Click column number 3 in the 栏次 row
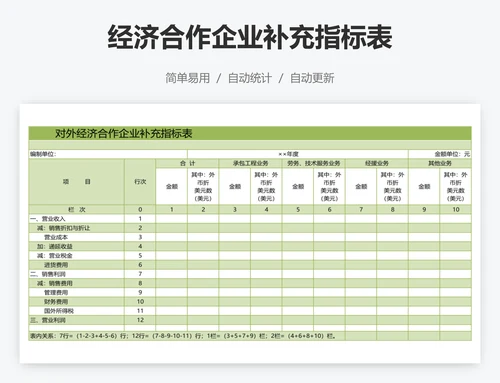Viewport: 500px width, 383px height. [235, 209]
